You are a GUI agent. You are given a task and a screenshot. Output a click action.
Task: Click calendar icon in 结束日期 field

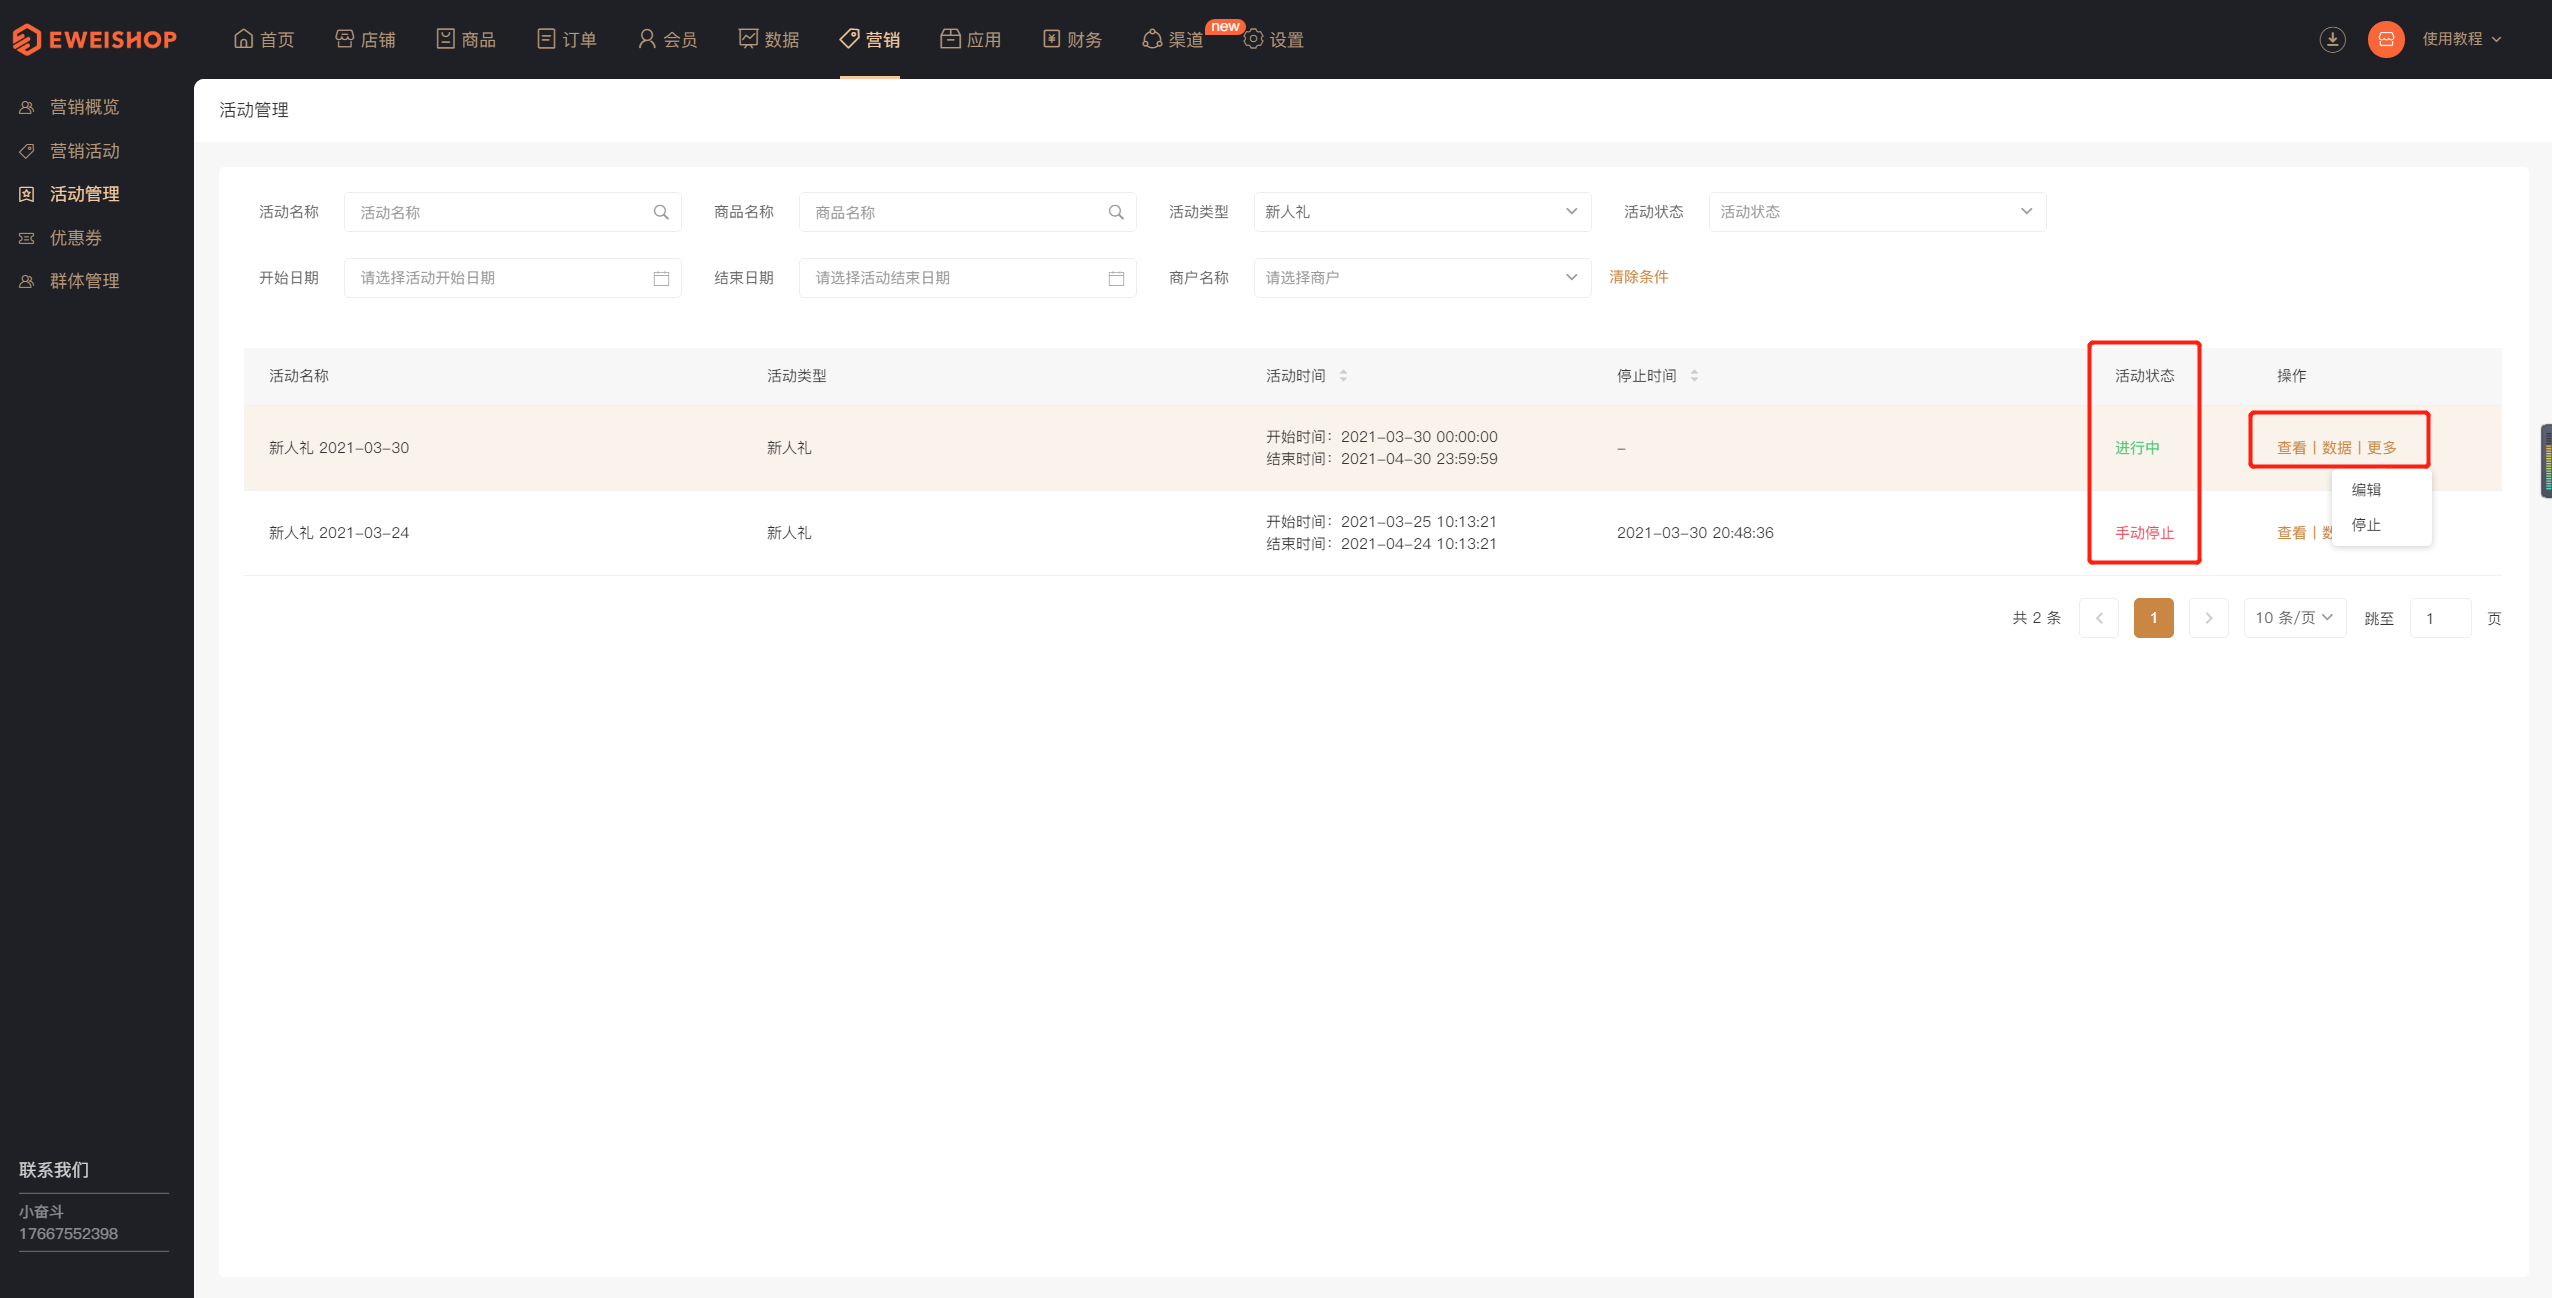coord(1116,278)
